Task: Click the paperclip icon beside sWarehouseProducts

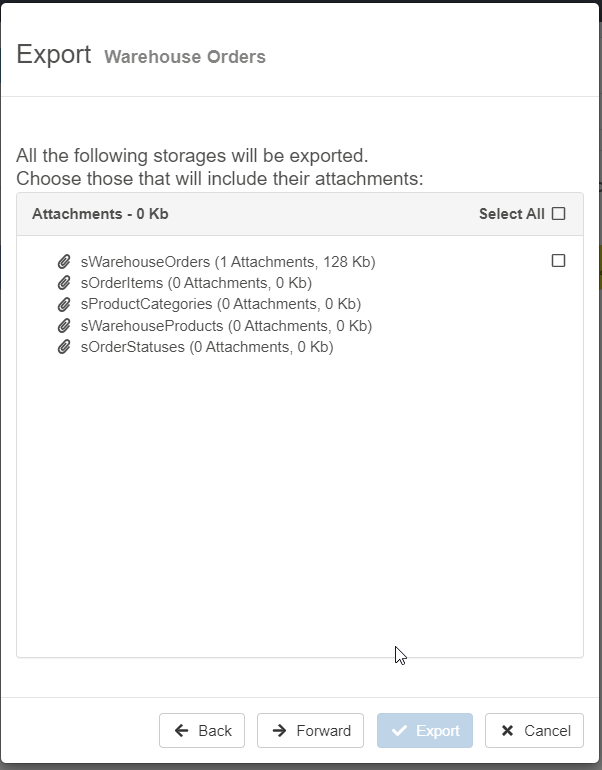Action: [65, 326]
